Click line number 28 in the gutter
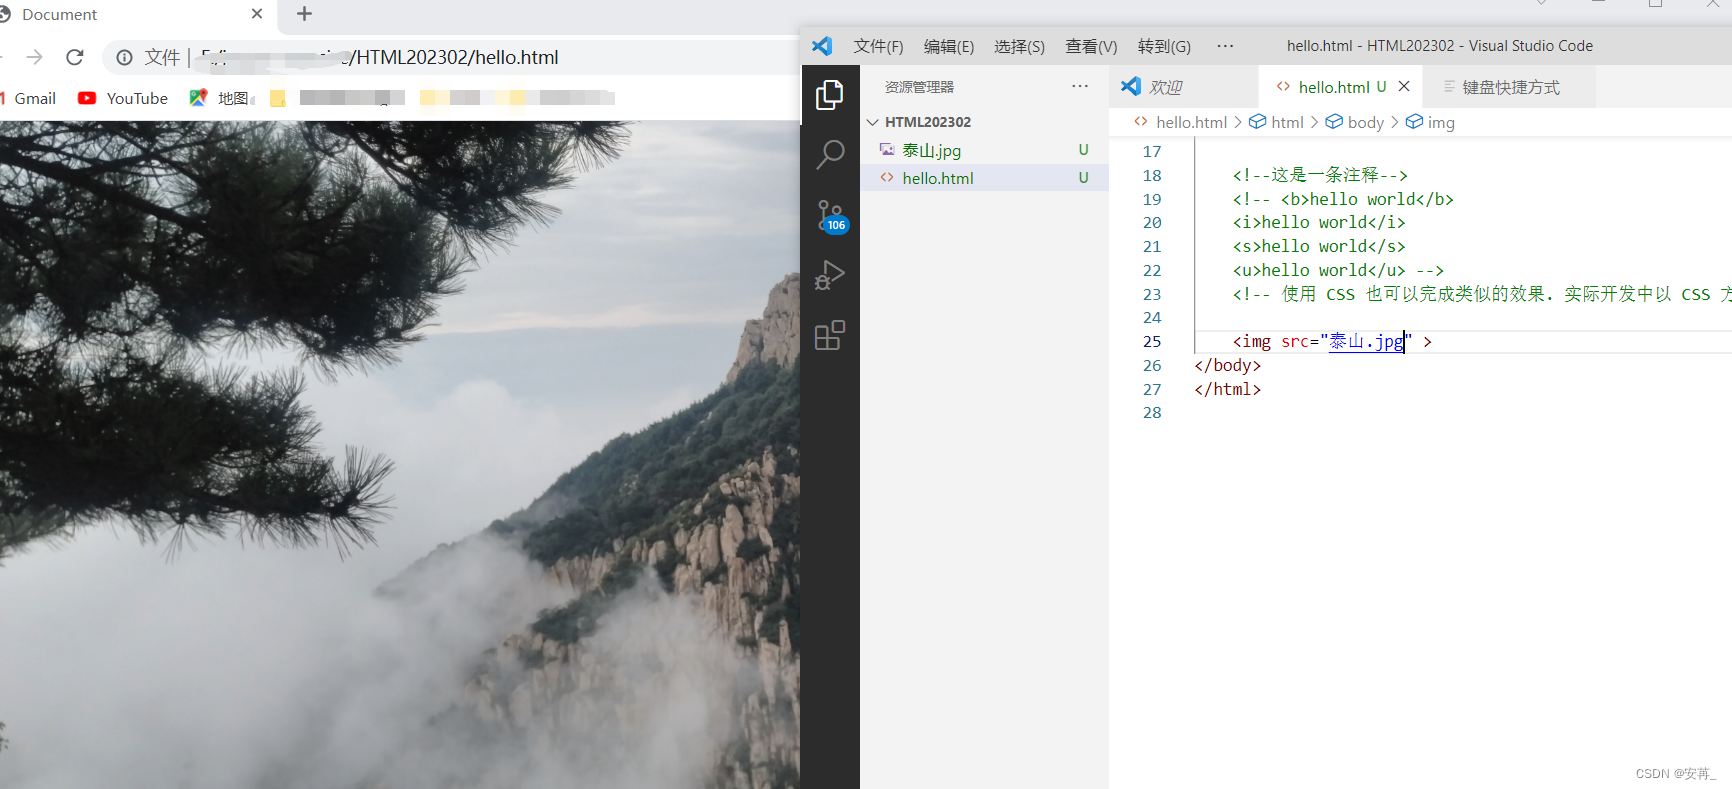 [1152, 413]
